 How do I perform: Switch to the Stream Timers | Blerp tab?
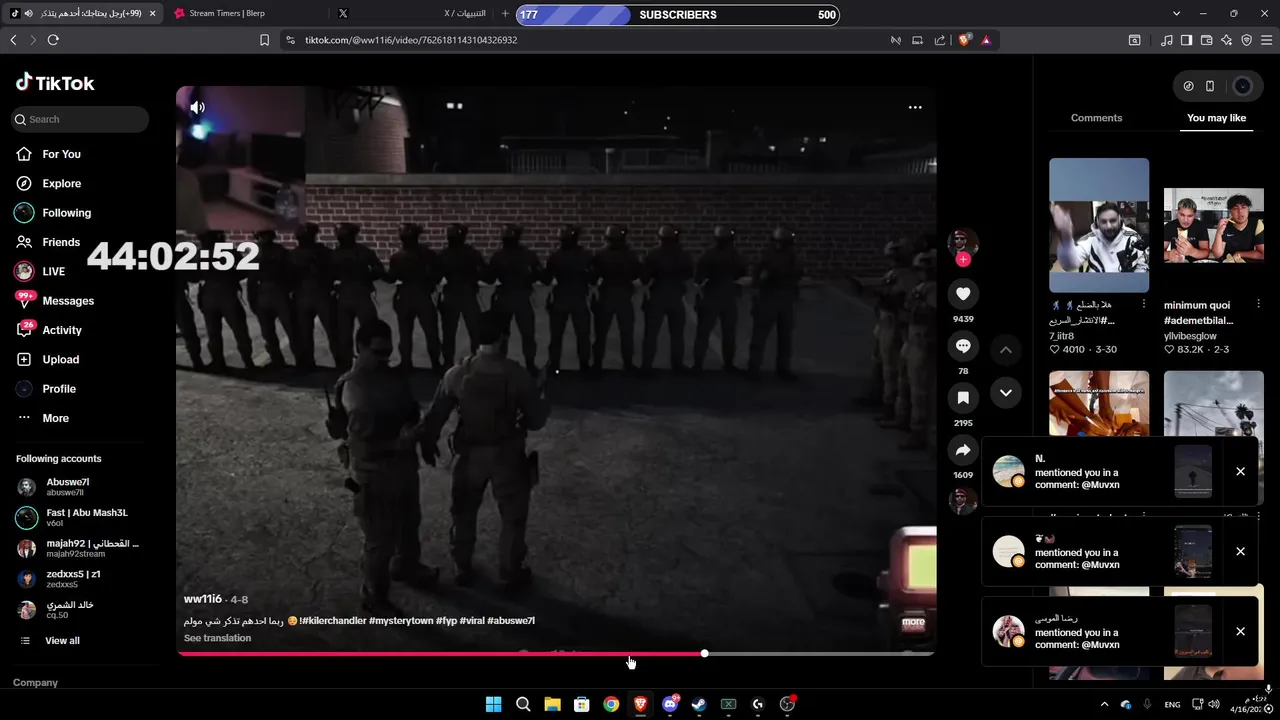tap(245, 14)
